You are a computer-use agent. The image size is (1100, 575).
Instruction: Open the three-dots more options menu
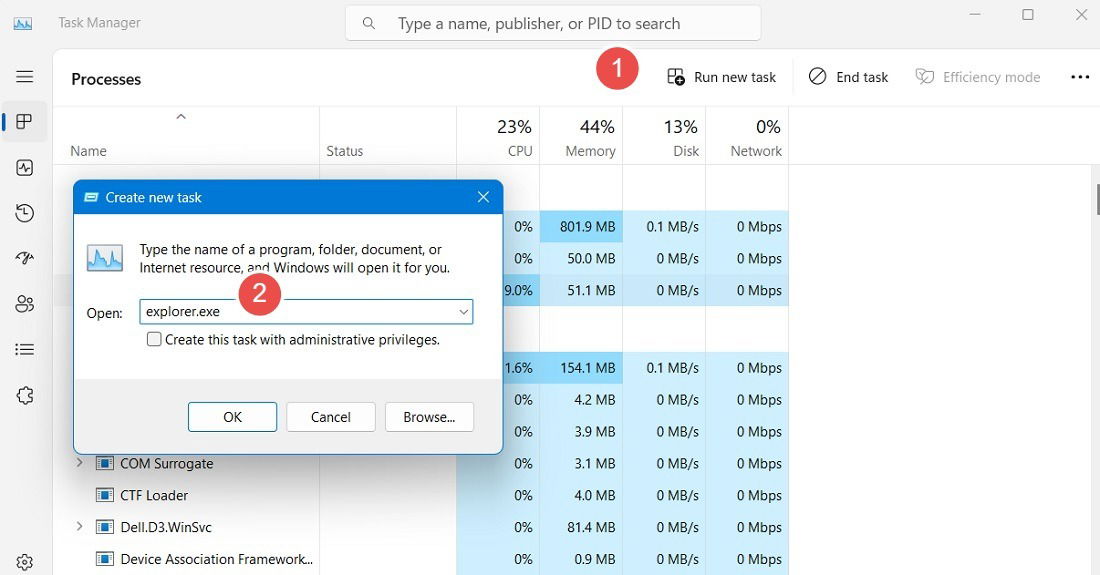click(x=1080, y=77)
